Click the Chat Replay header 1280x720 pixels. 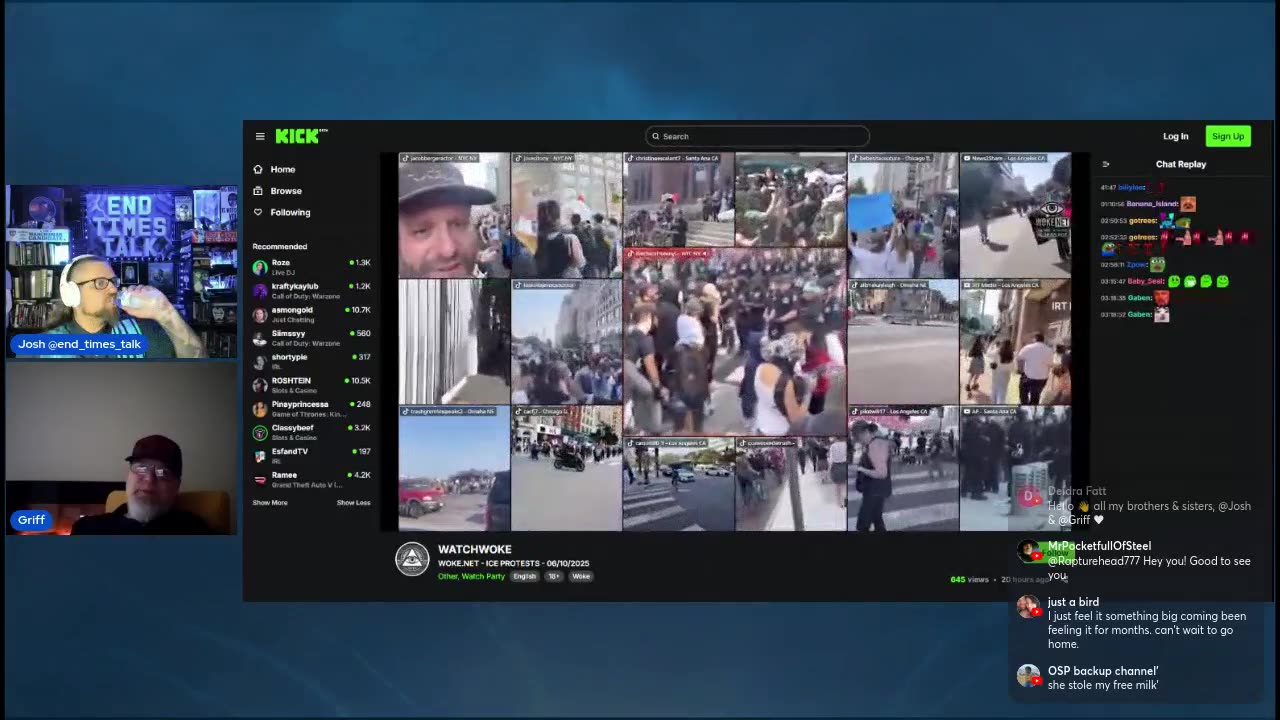point(1181,164)
